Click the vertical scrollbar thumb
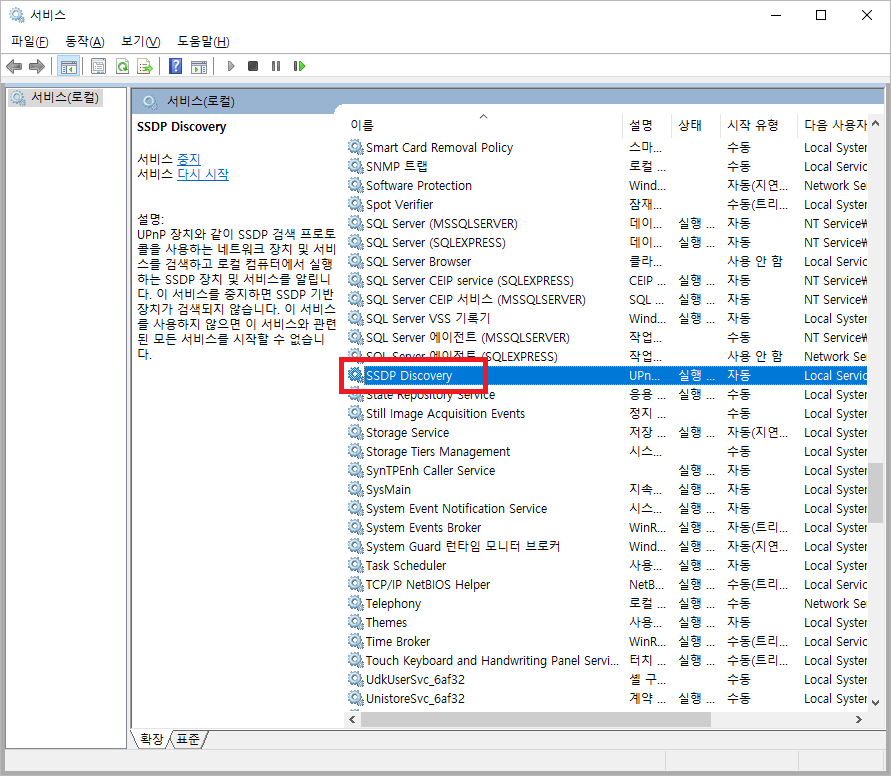The image size is (891, 776). click(x=876, y=493)
